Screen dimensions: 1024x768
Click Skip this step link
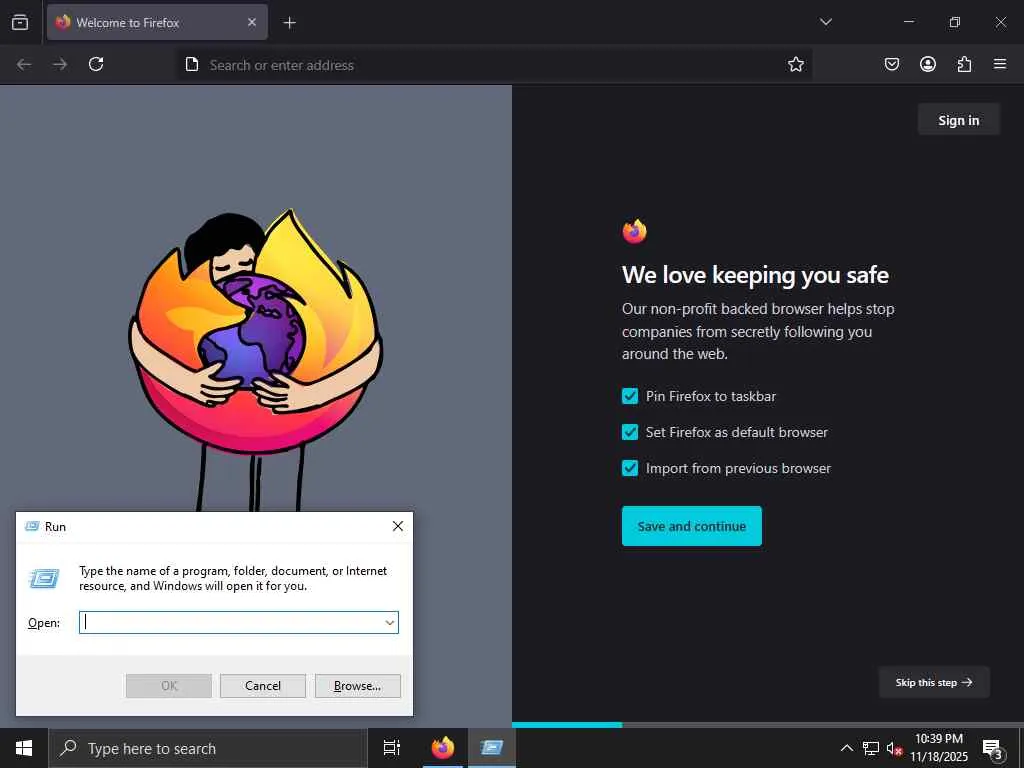point(934,682)
